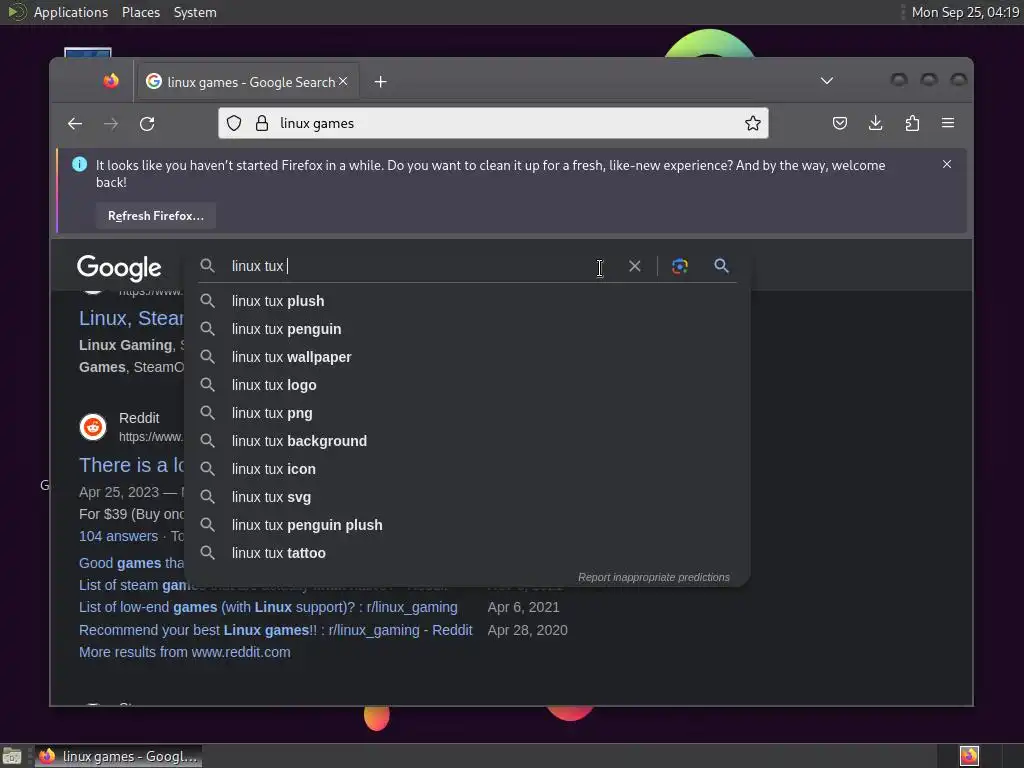Screen dimensions: 1024x768
Task: Click the Firefox View icon in tab bar
Action: [111, 81]
